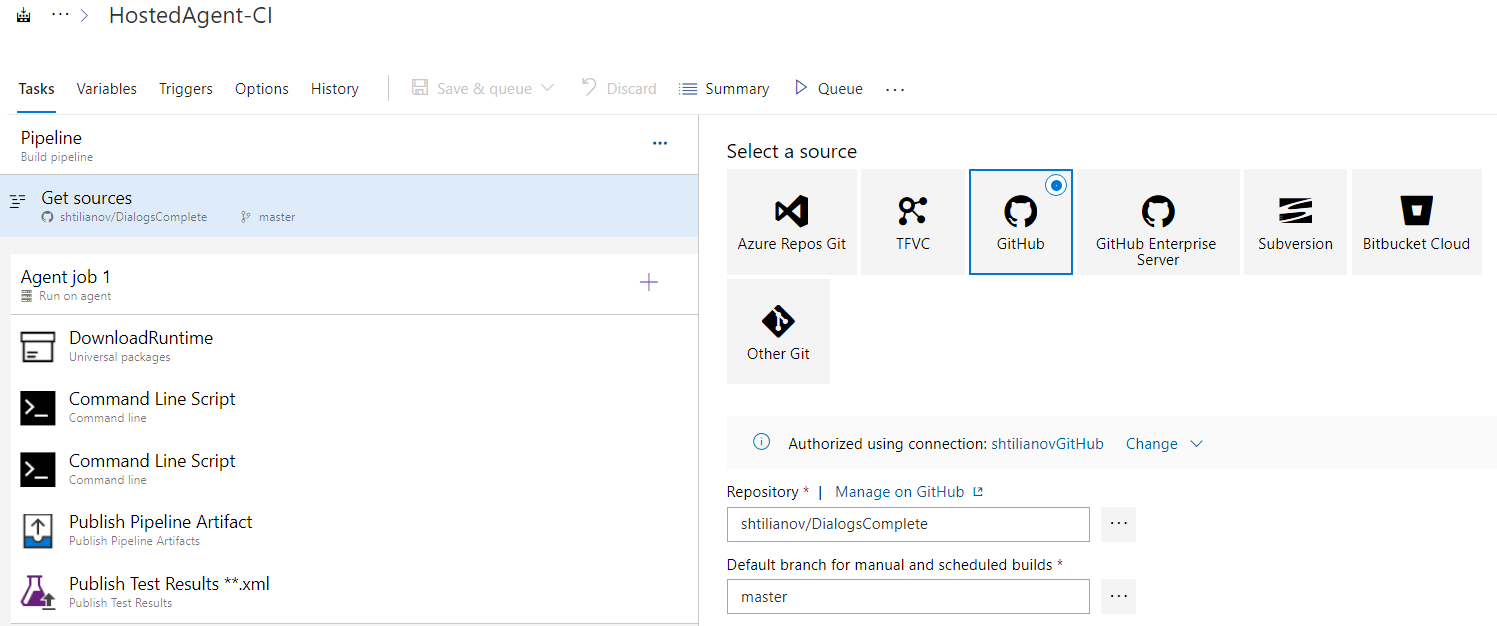This screenshot has height=626, width=1497.
Task: Expand the Save & queue dropdown arrow
Action: click(547, 88)
